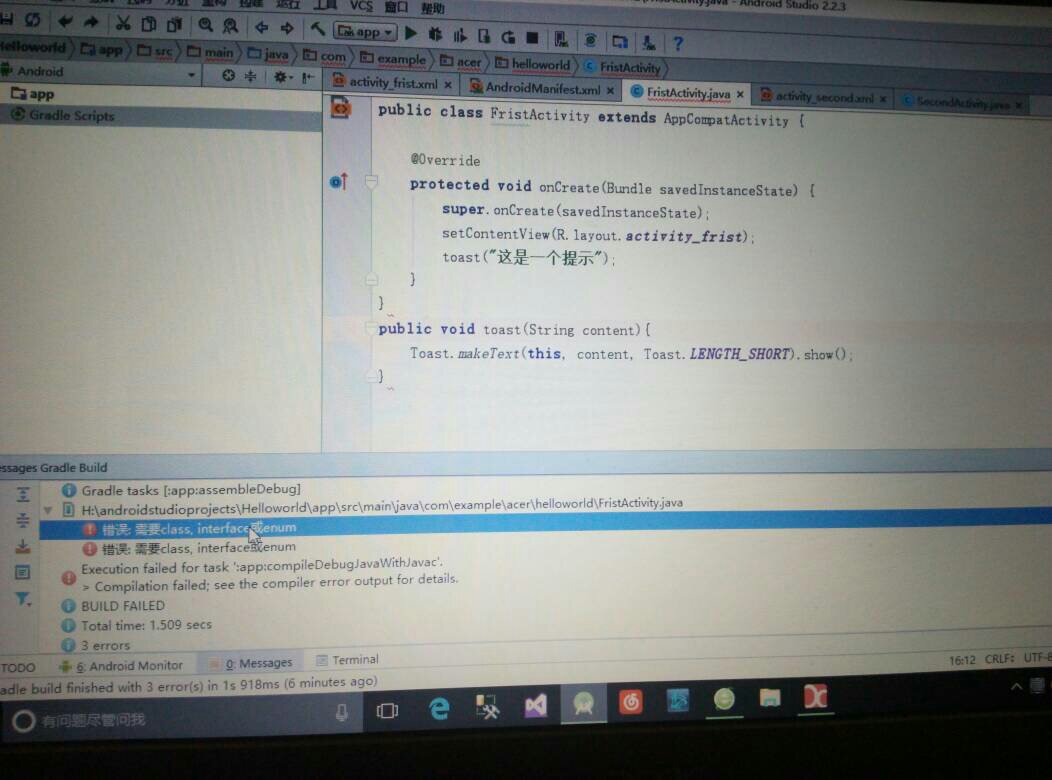Click the Scroll from Source target icon
1052x780 pixels.
pos(229,76)
